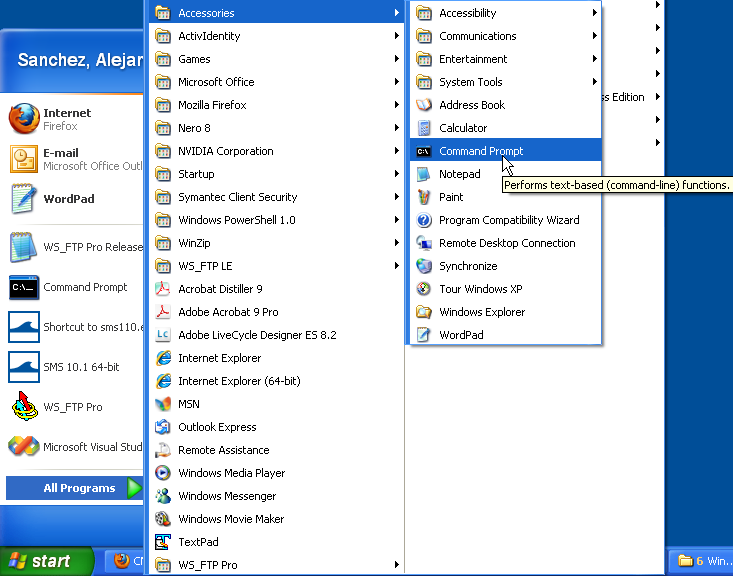Expand the System Tools submenu arrow
Image resolution: width=733 pixels, height=576 pixels.
(x=595, y=81)
